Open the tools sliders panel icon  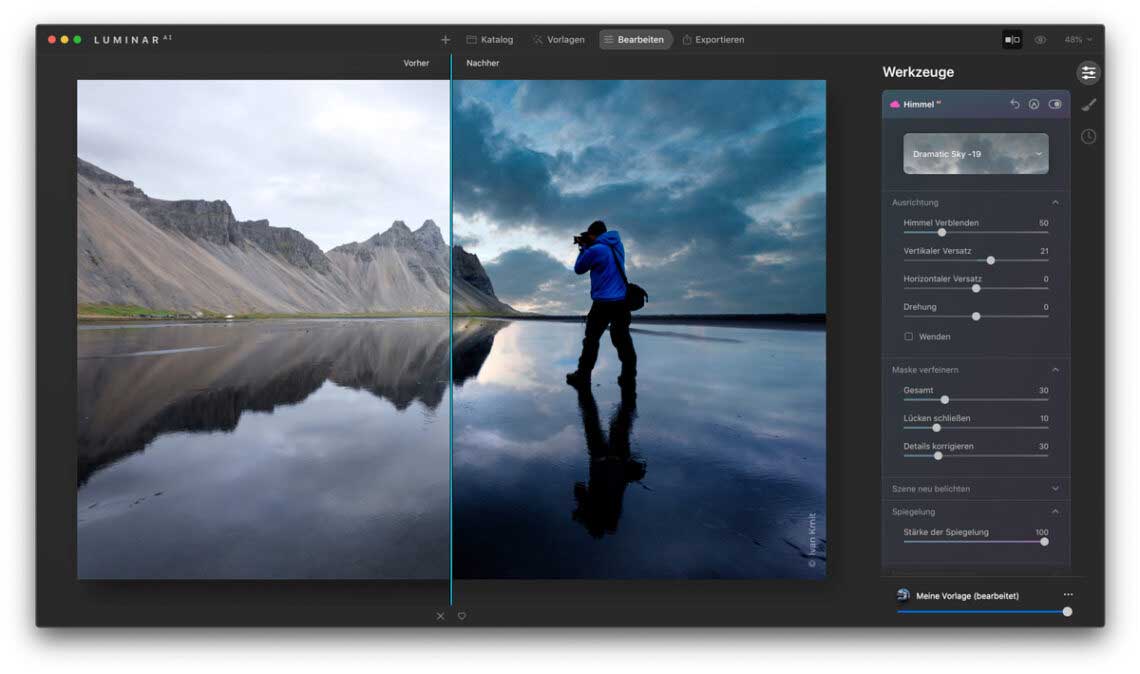(1088, 73)
